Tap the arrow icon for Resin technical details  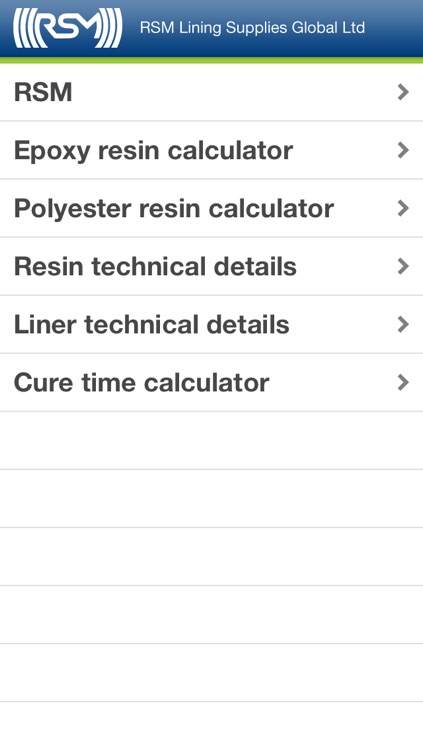tap(403, 266)
